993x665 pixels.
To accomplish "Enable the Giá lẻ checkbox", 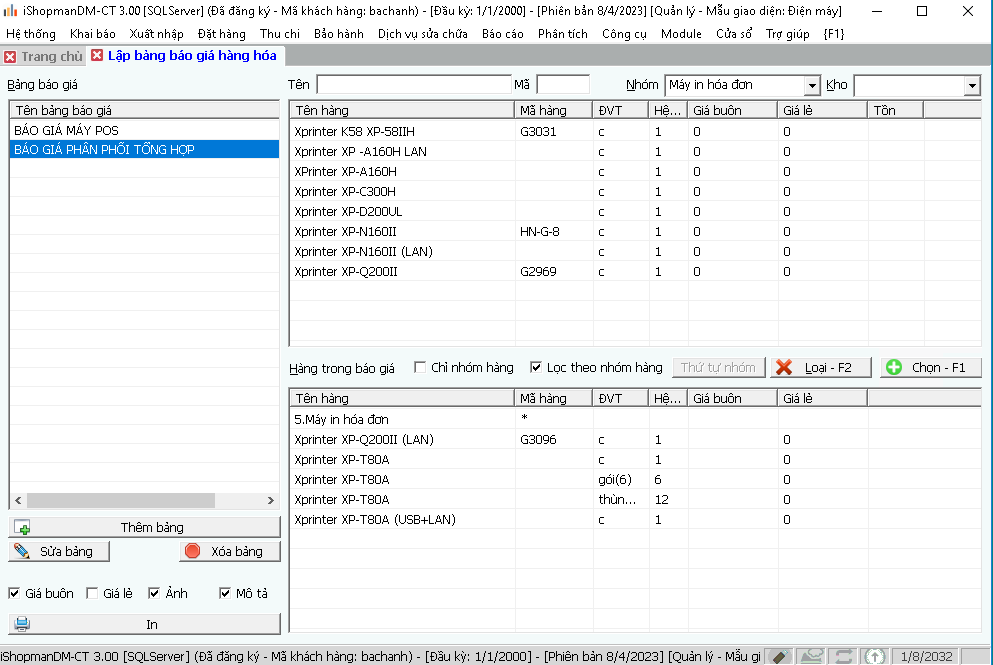I will point(92,593).
